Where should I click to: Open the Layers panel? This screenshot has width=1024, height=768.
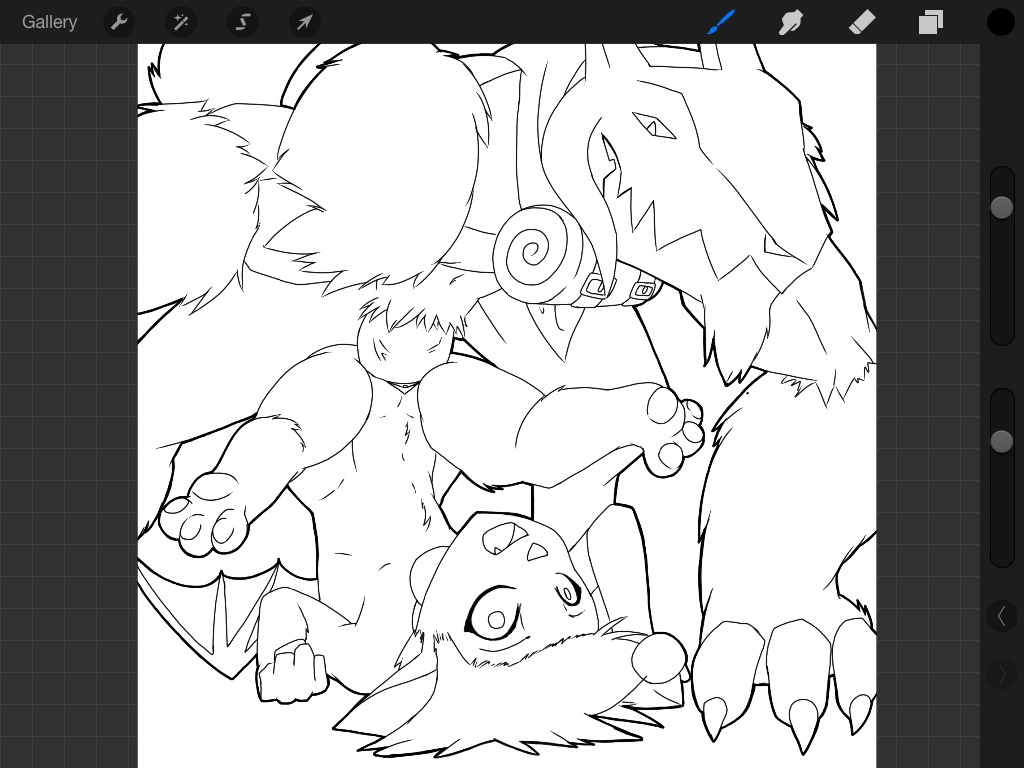[x=931, y=22]
